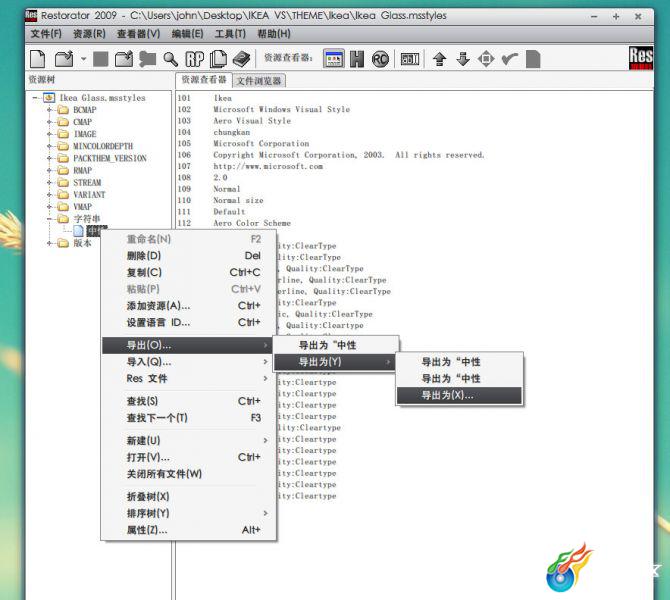Click the Save As folder toolbar icon
Screen dimensions: 670x600
tap(124, 59)
